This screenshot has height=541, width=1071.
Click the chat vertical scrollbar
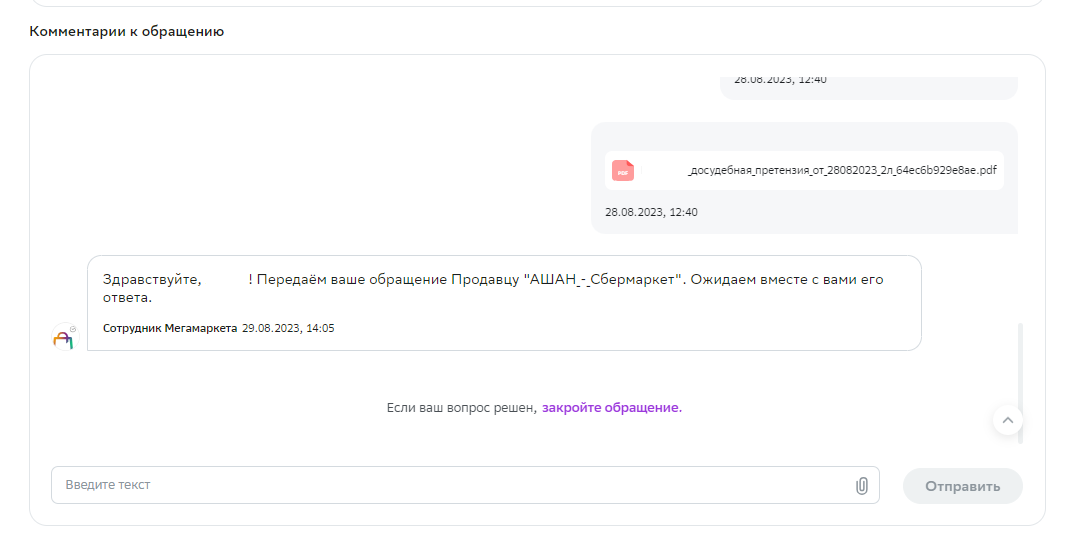point(1020,383)
